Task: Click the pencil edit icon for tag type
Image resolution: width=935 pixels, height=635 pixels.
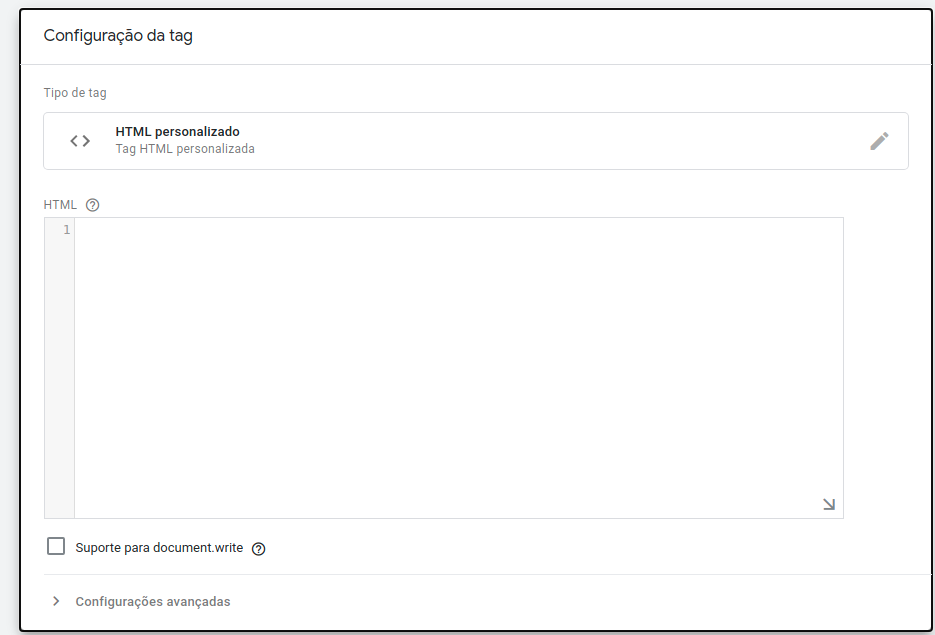Action: pos(879,141)
